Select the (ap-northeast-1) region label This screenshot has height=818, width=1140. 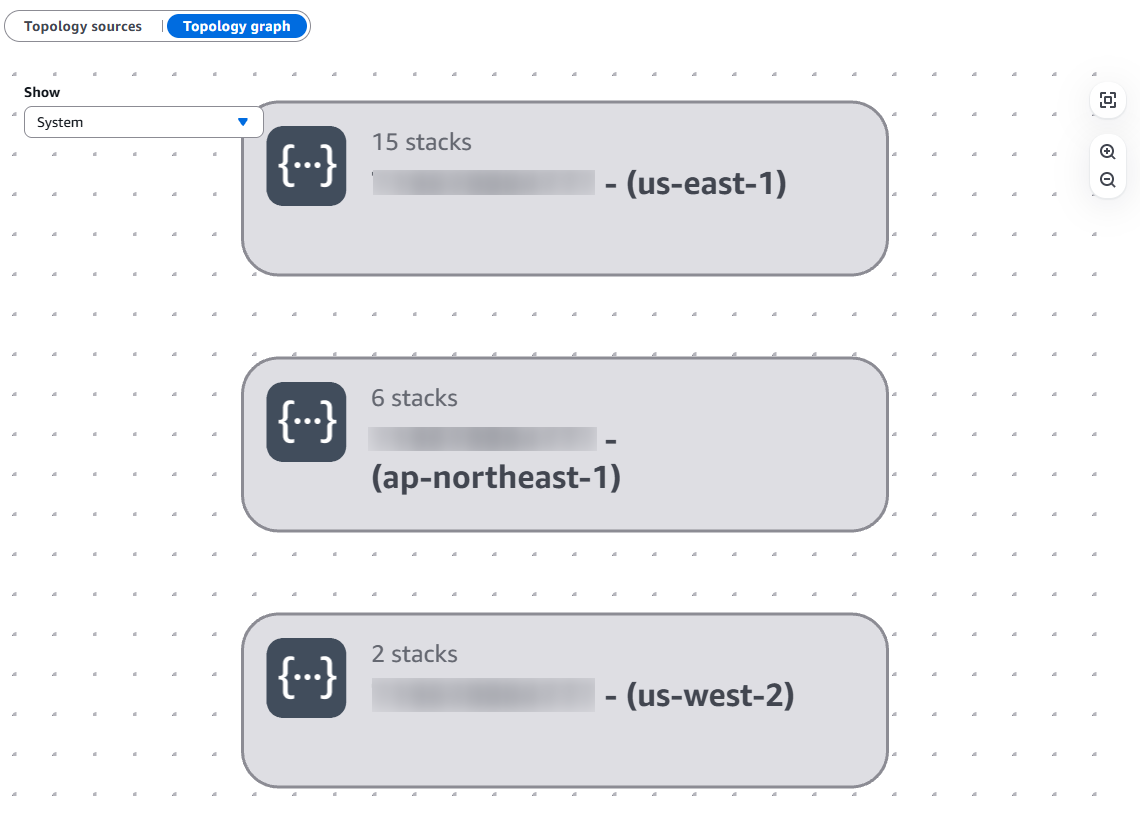[496, 478]
